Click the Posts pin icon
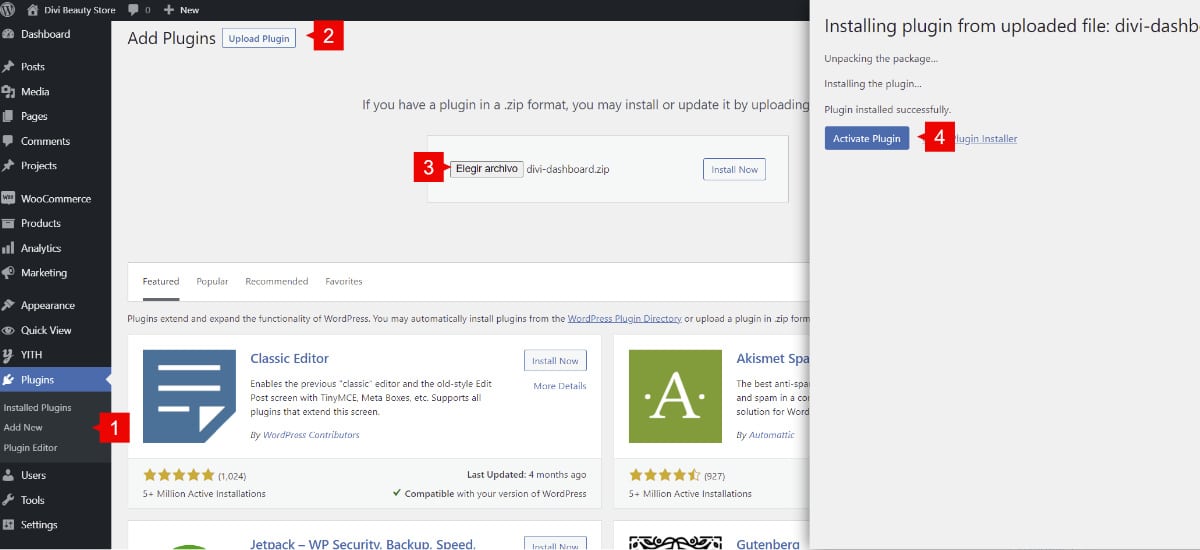Viewport: 1200px width, 550px height. tap(9, 67)
